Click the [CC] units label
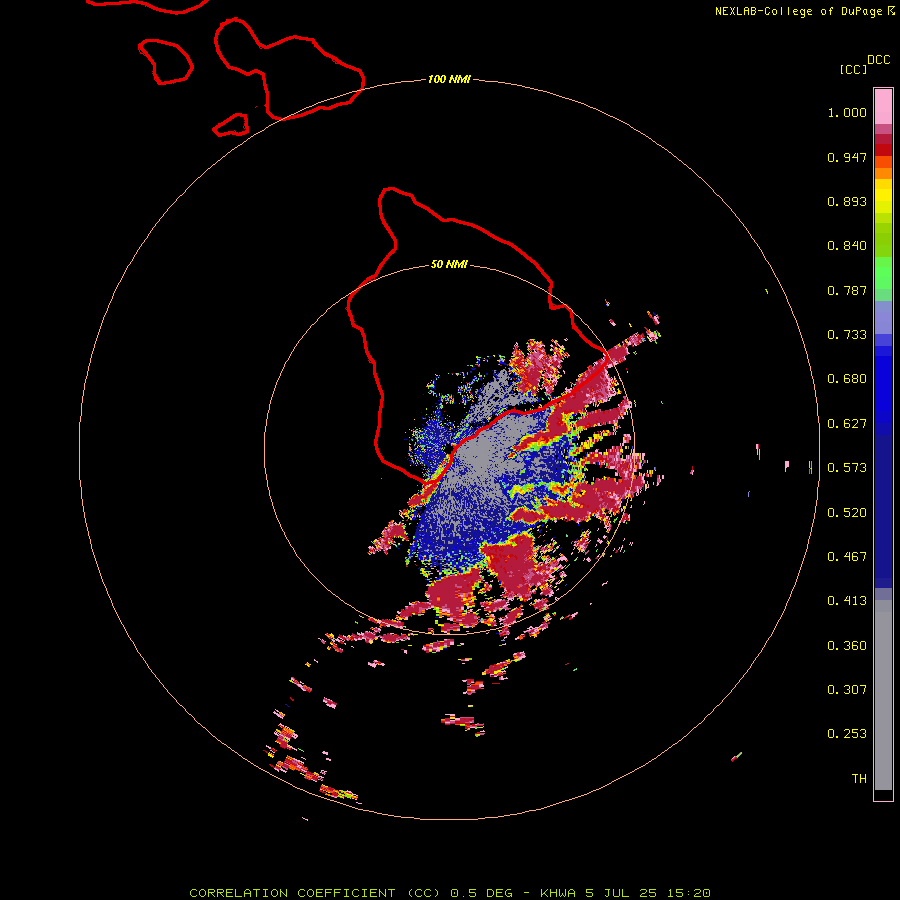Screen dimensions: 900x900 point(853,69)
